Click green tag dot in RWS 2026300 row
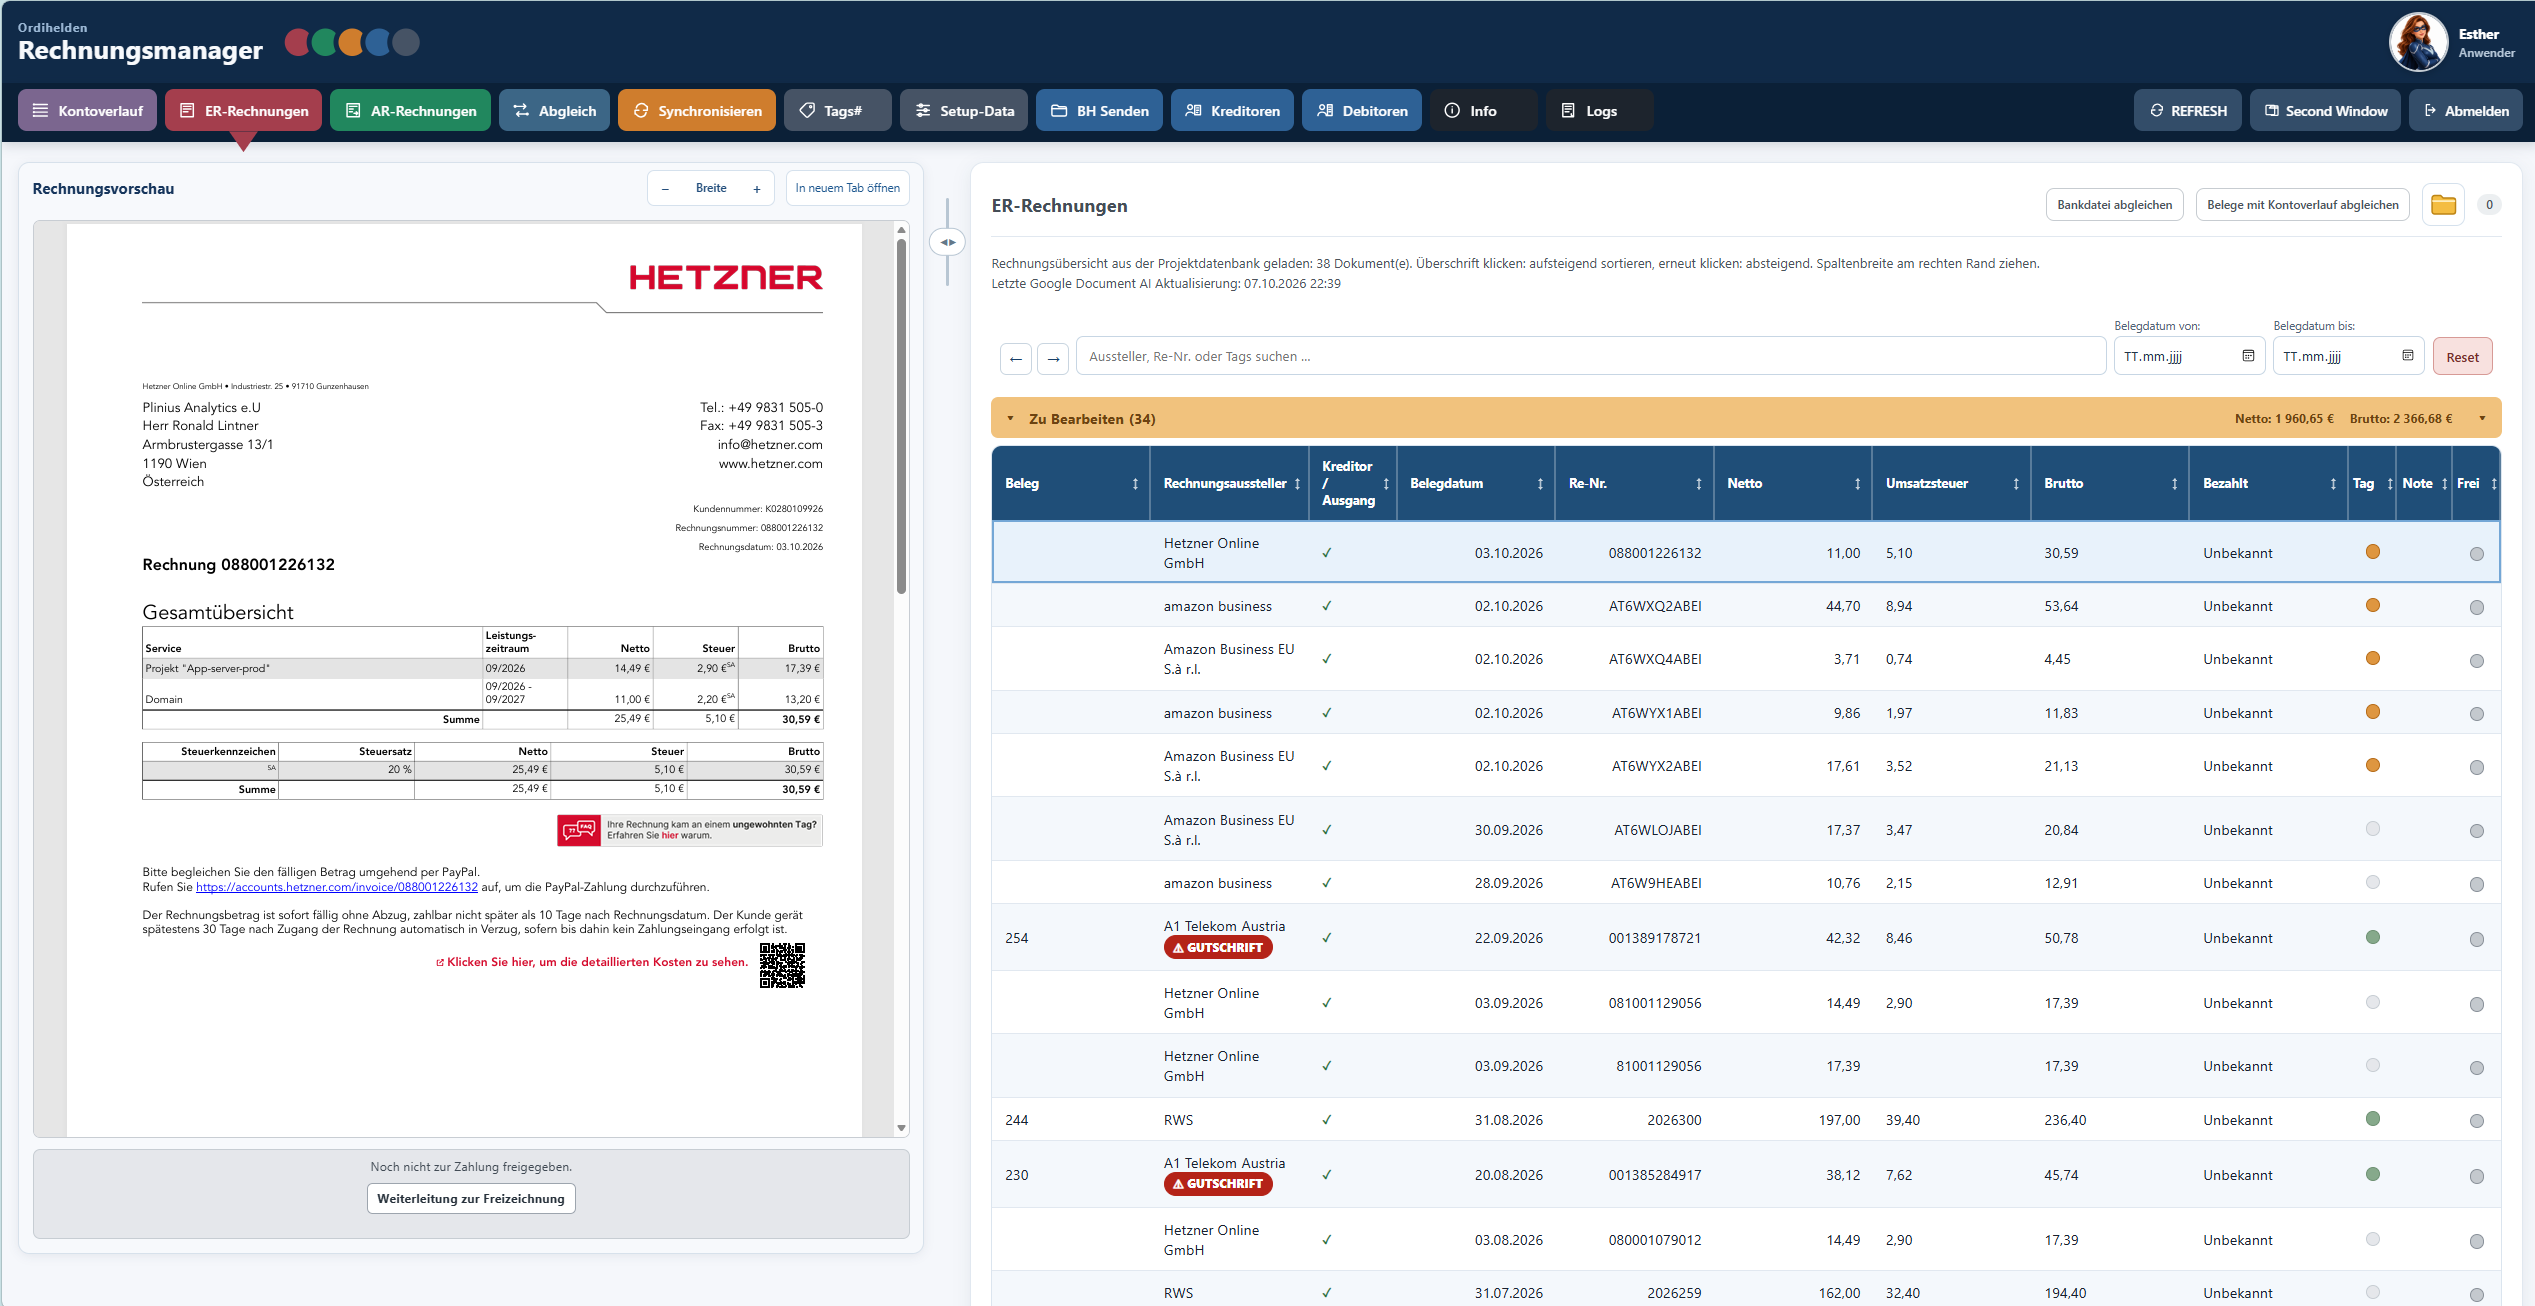The width and height of the screenshot is (2535, 1306). [2373, 1119]
